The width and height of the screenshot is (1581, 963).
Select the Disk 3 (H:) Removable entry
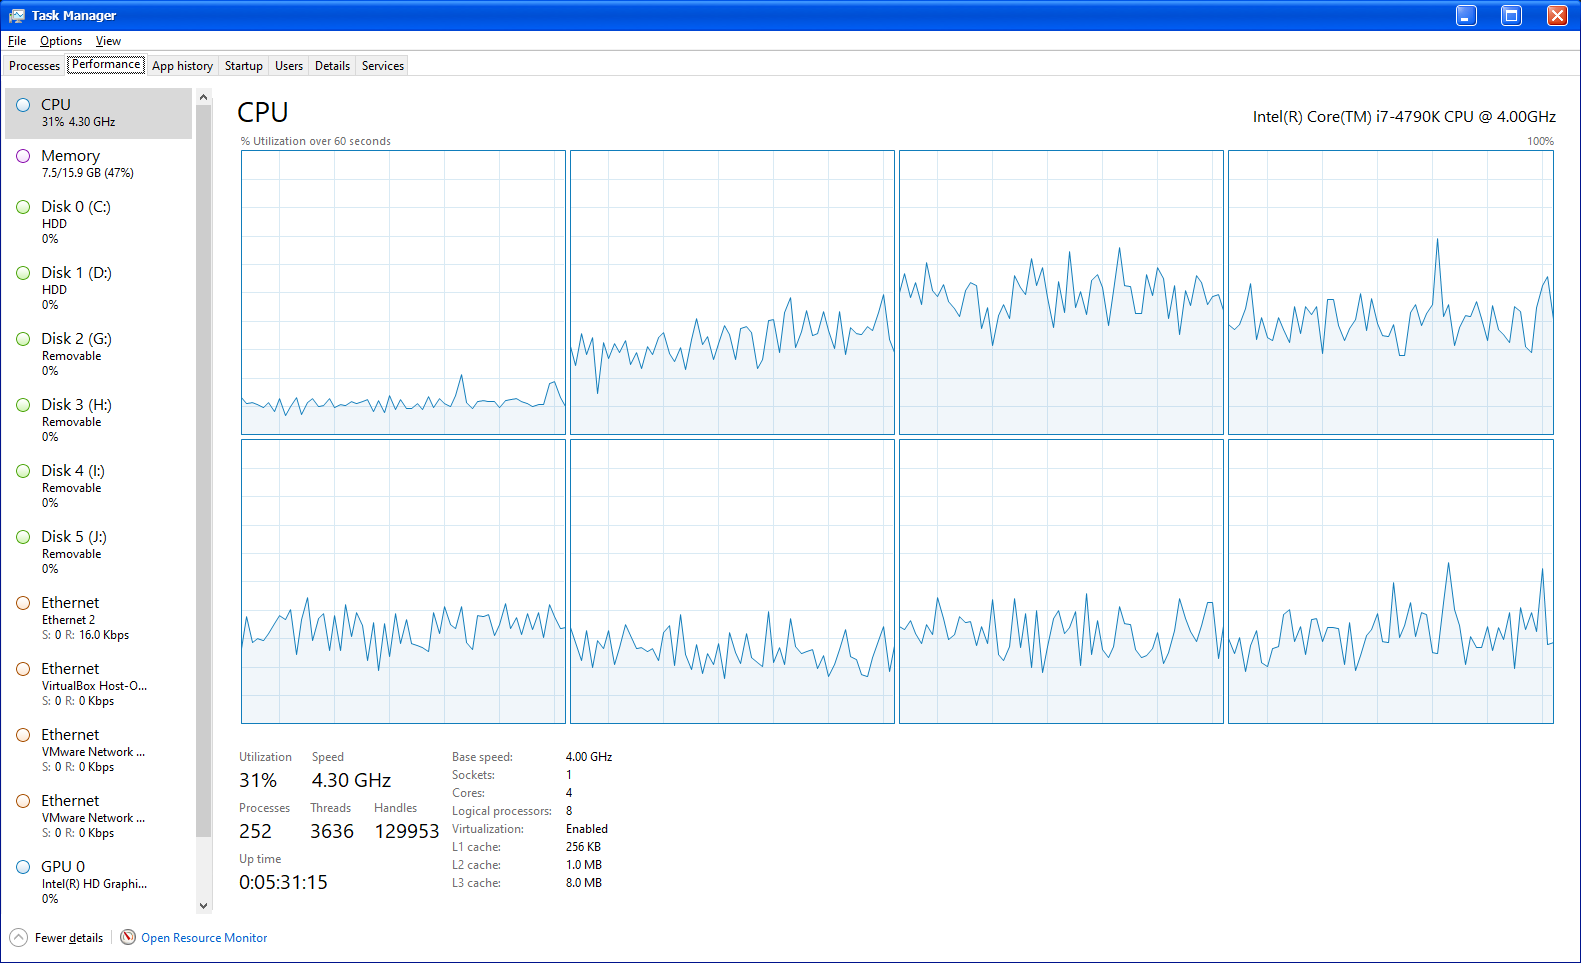98,420
